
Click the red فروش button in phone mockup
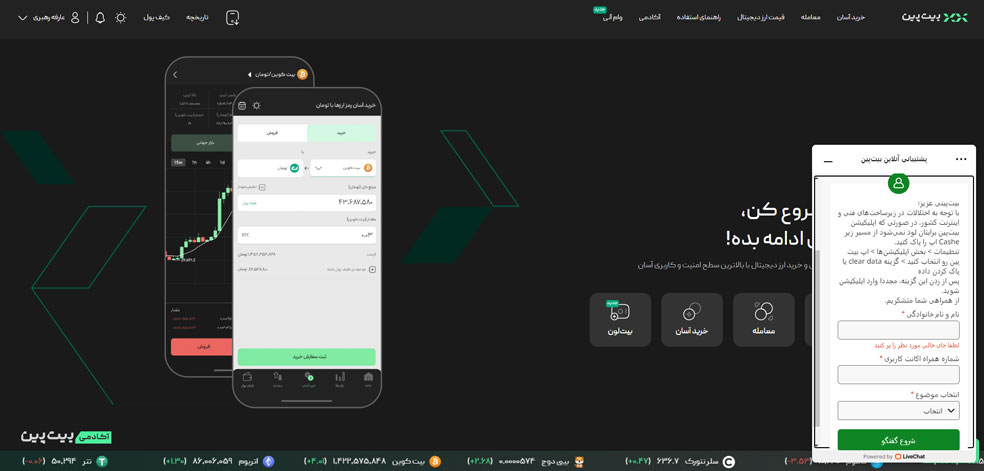pos(202,346)
